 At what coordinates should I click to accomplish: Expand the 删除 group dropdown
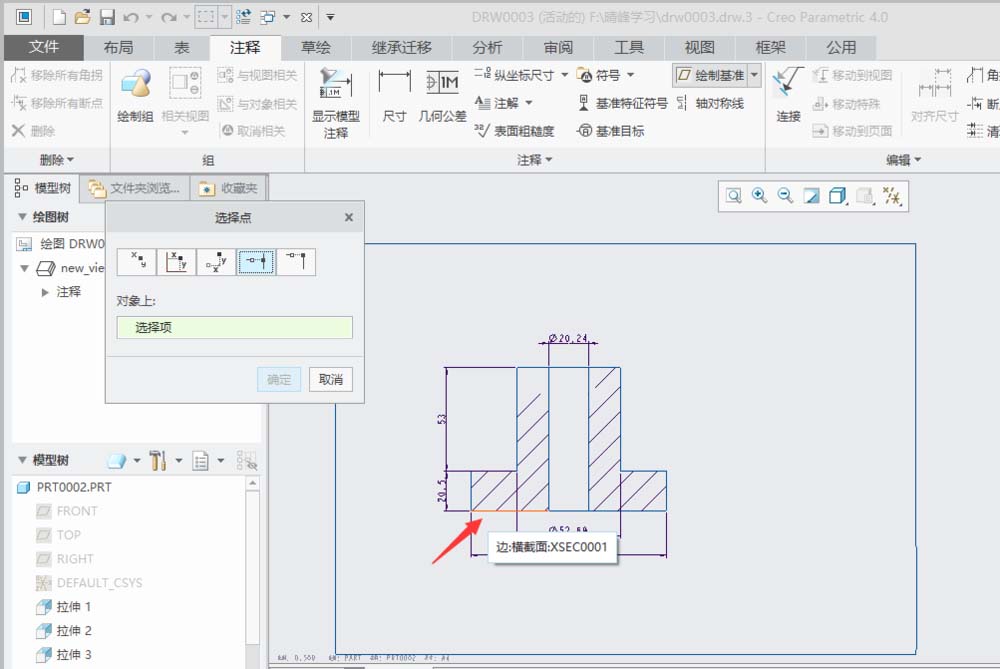(57, 159)
